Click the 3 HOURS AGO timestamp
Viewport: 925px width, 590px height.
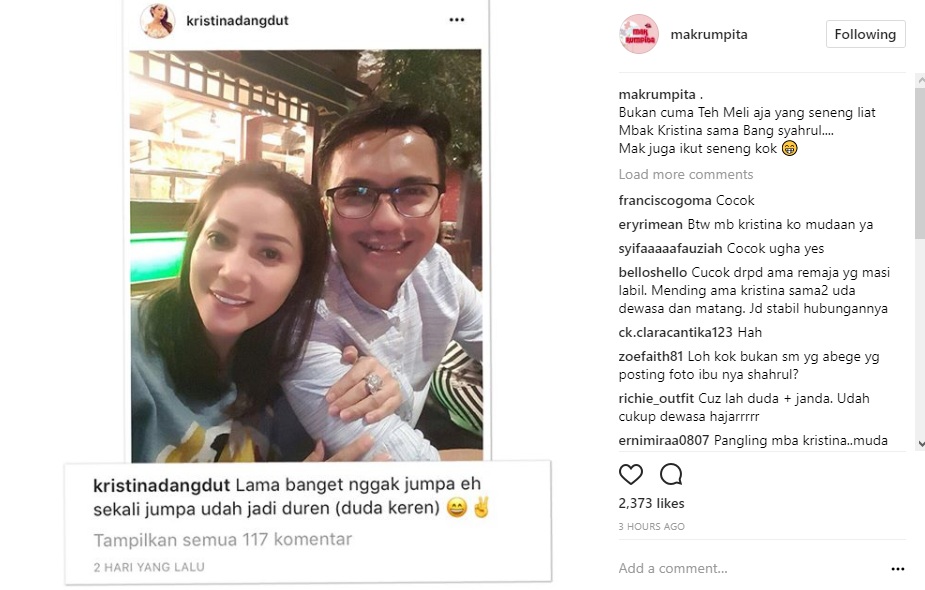[x=651, y=526]
